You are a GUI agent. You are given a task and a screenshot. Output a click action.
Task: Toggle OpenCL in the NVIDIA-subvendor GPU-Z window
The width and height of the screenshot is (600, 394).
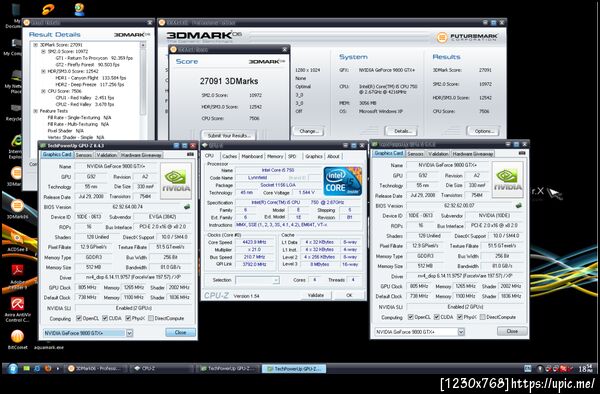(x=411, y=317)
